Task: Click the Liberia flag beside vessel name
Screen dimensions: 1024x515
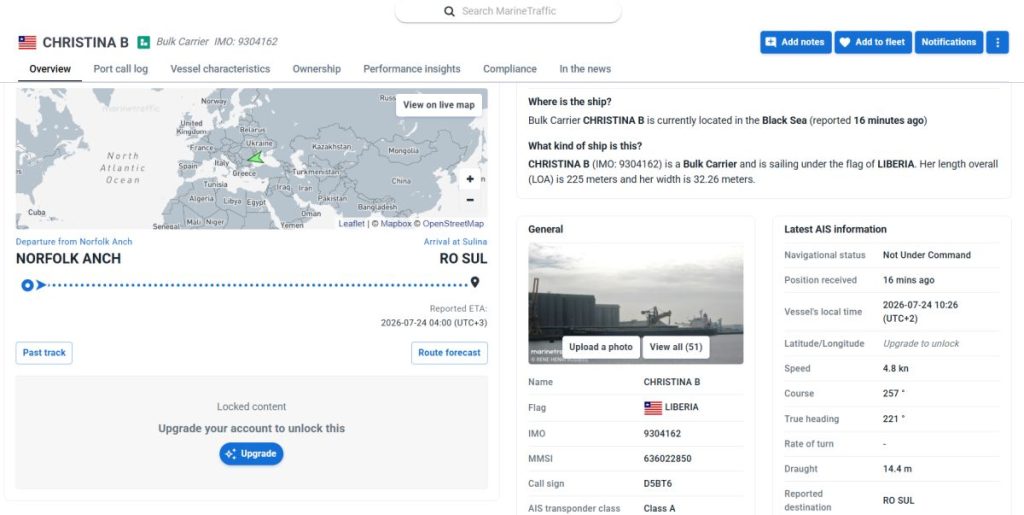Action: click(x=27, y=42)
